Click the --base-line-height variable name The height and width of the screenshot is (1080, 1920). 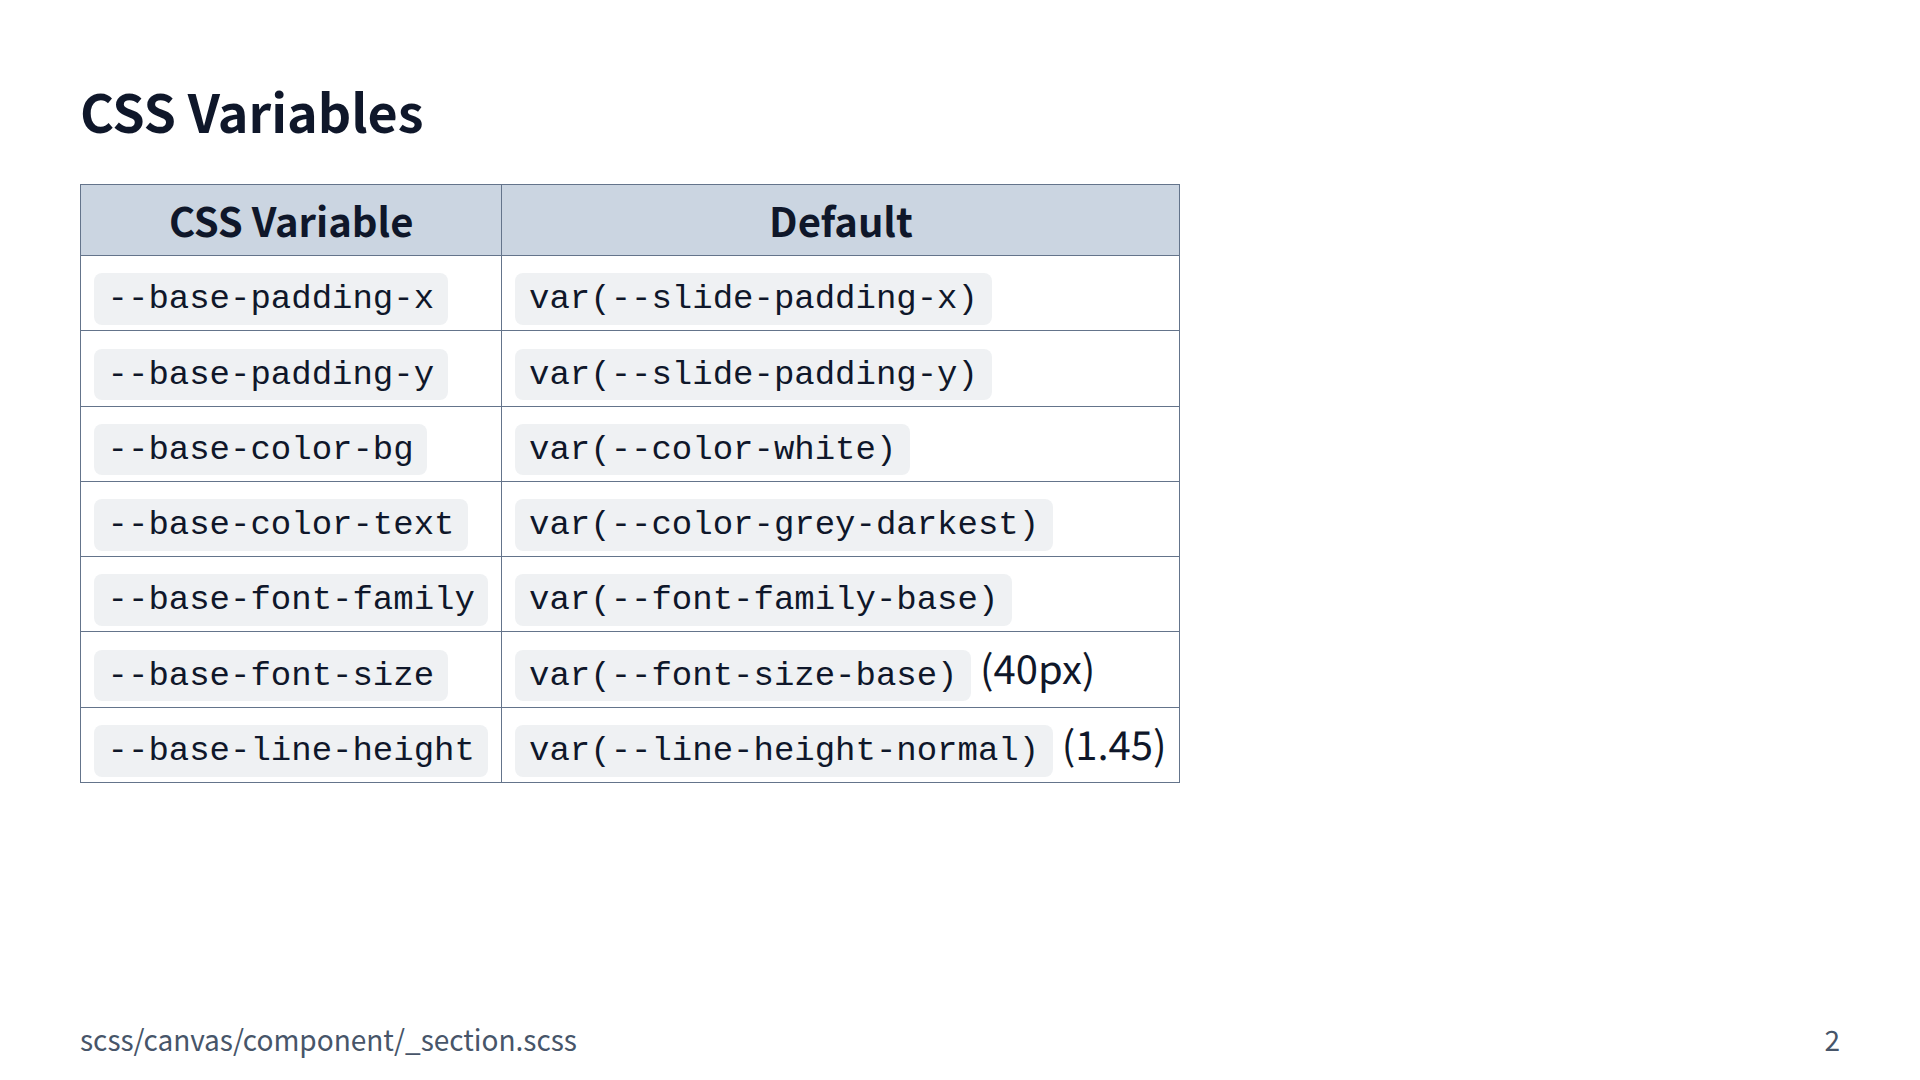[291, 750]
